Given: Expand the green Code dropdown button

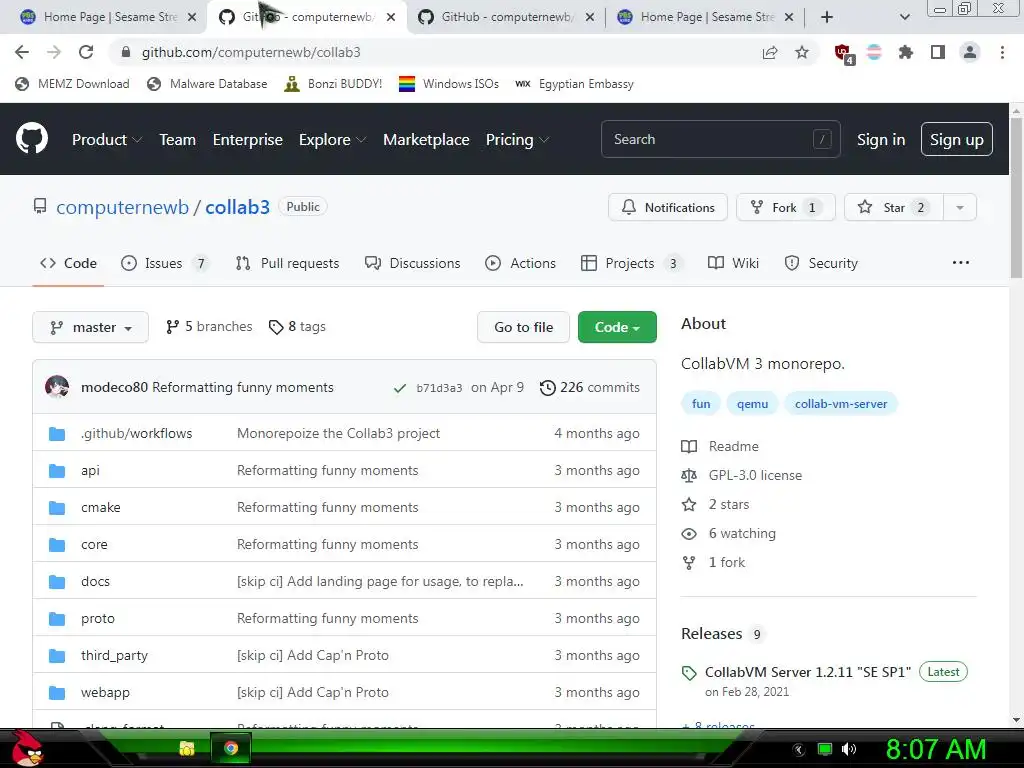Looking at the screenshot, I should [x=617, y=327].
